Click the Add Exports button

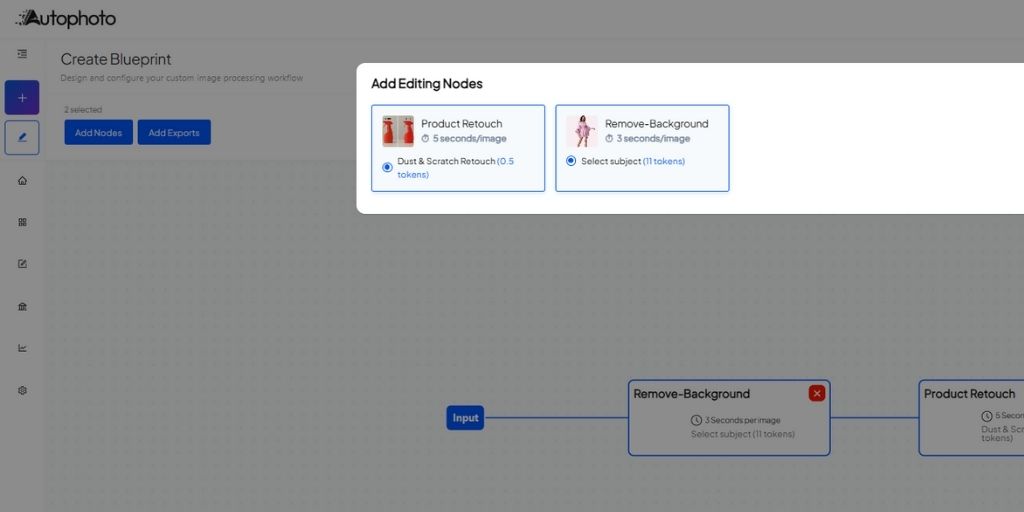[x=174, y=133]
